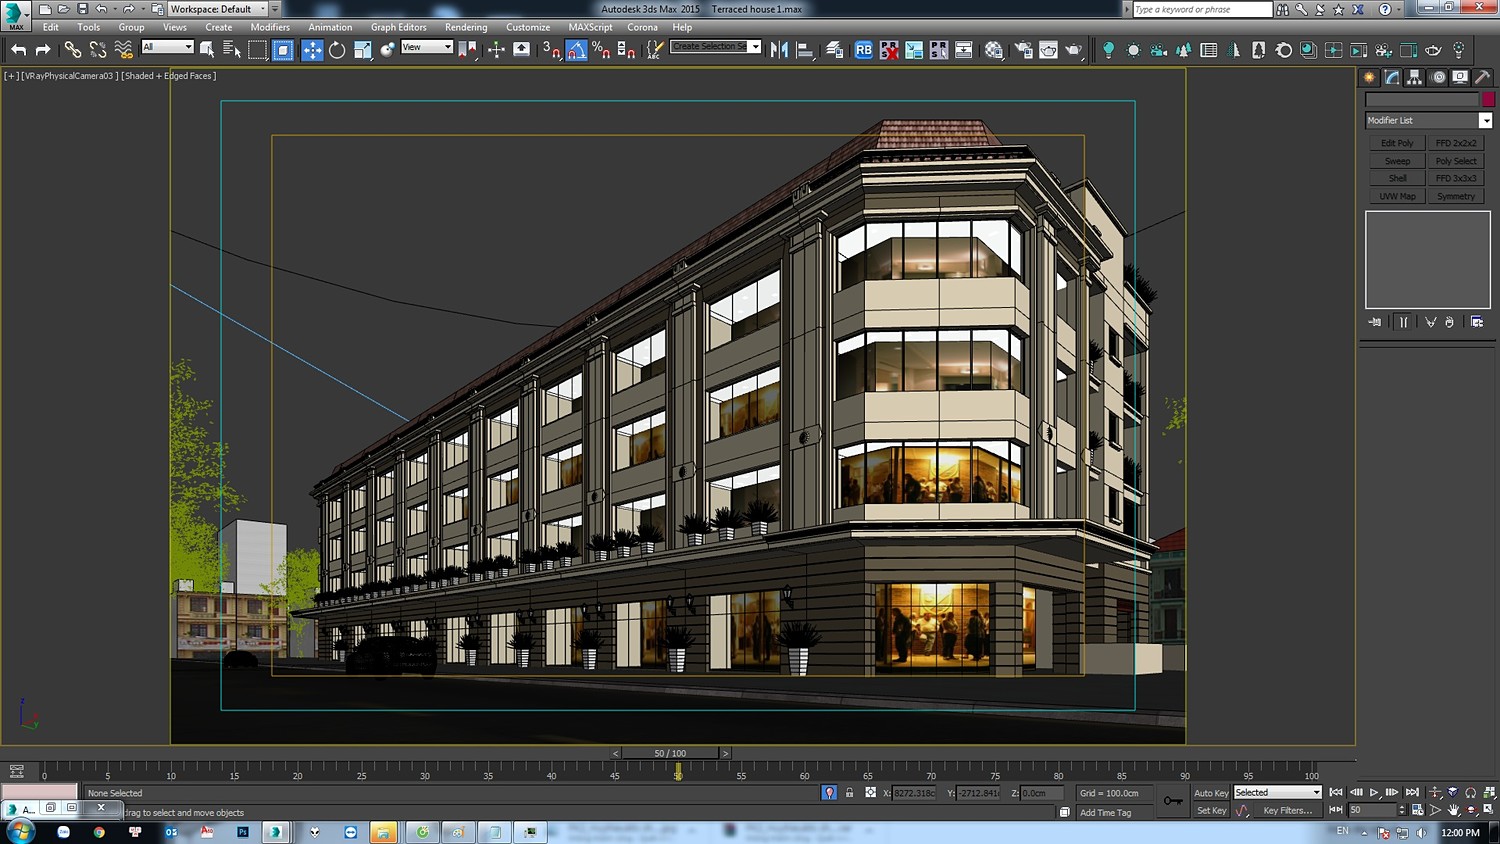Image resolution: width=1500 pixels, height=844 pixels.
Task: Activate the Select and Scale tool
Action: point(362,49)
